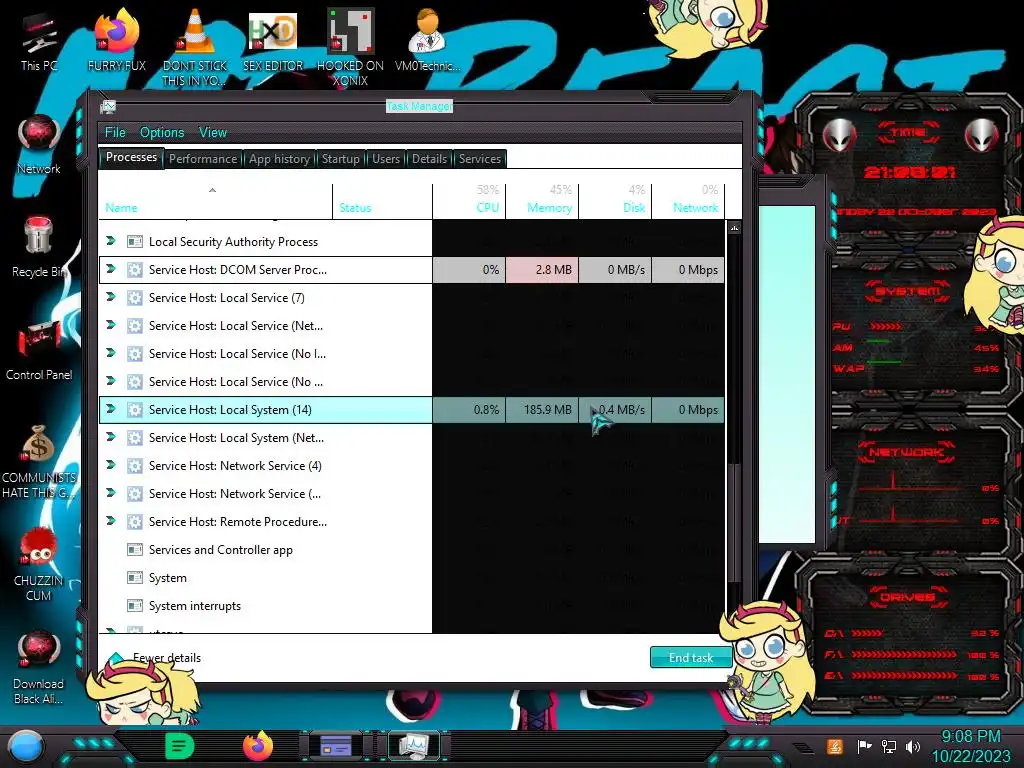This screenshot has height=768, width=1024.
Task: Click the End task button
Action: (x=691, y=658)
